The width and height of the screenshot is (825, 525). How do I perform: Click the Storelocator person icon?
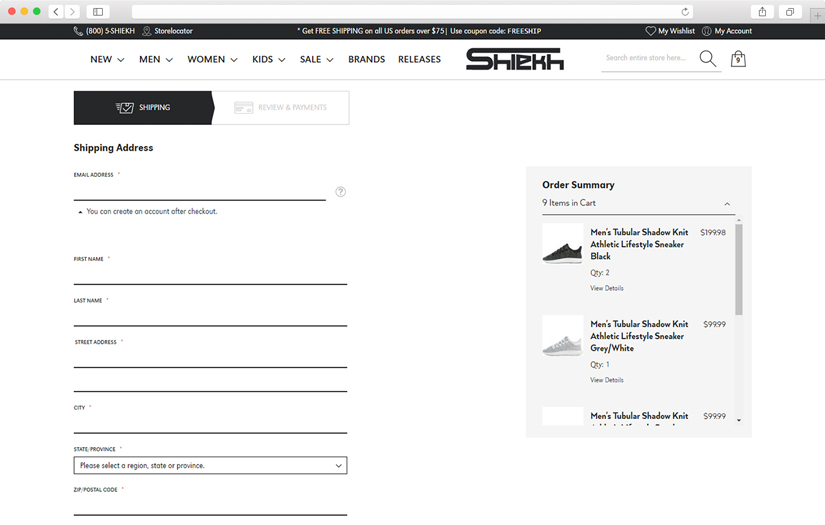tap(147, 31)
